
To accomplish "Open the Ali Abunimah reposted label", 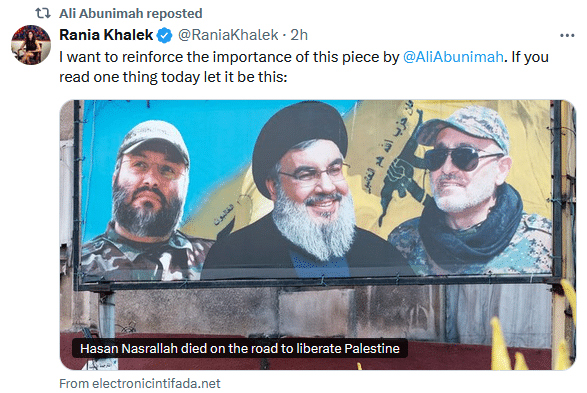I will pyautogui.click(x=131, y=13).
